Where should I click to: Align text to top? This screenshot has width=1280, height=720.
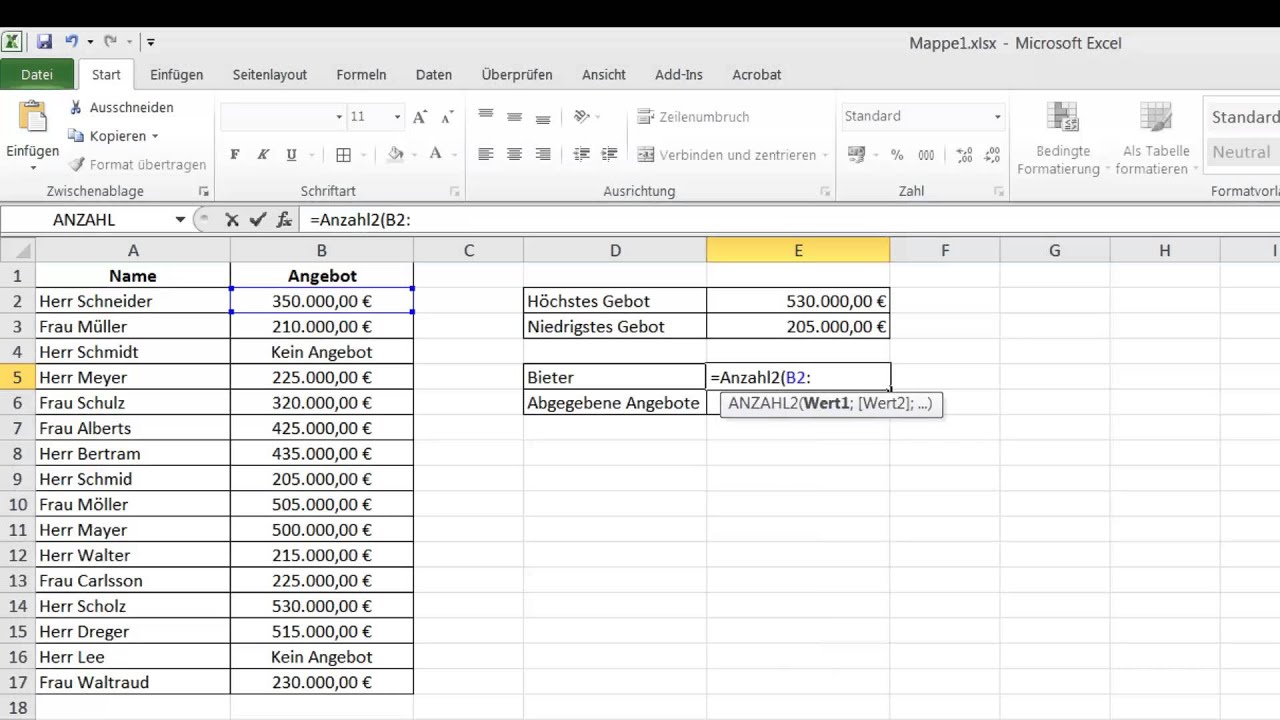(x=486, y=117)
